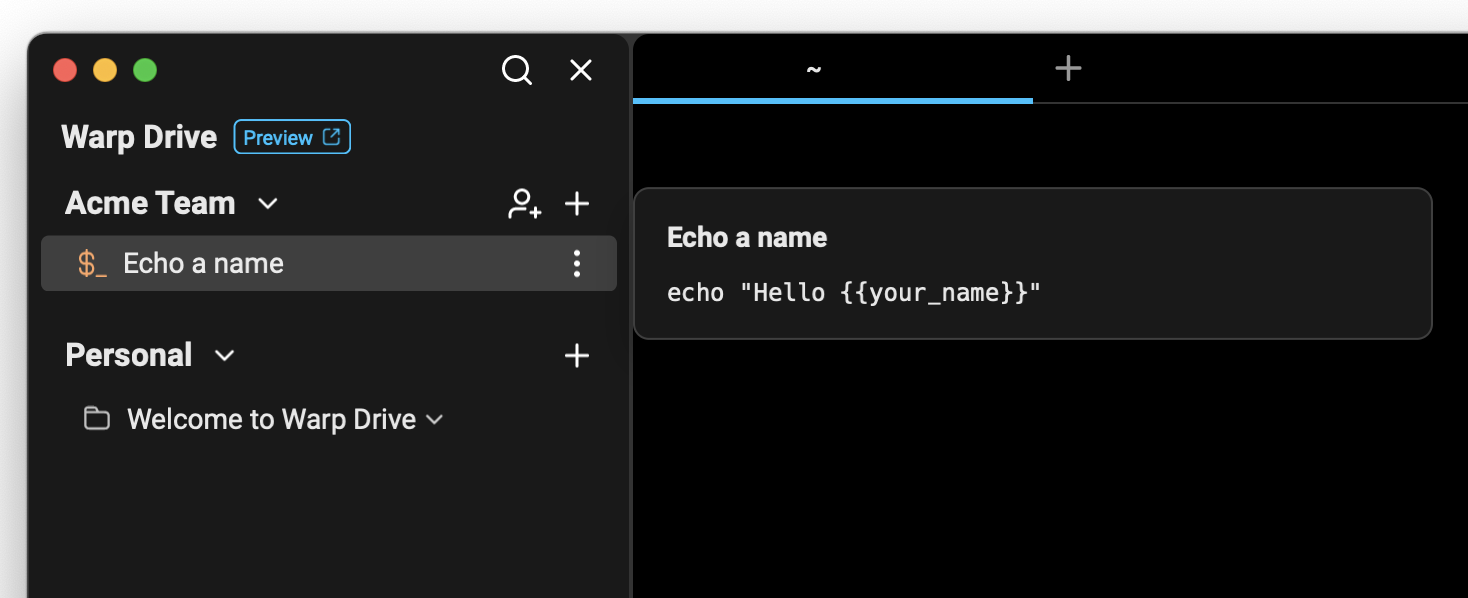Click the workflow dollar-sign icon
The height and width of the screenshot is (598, 1468).
click(92, 264)
